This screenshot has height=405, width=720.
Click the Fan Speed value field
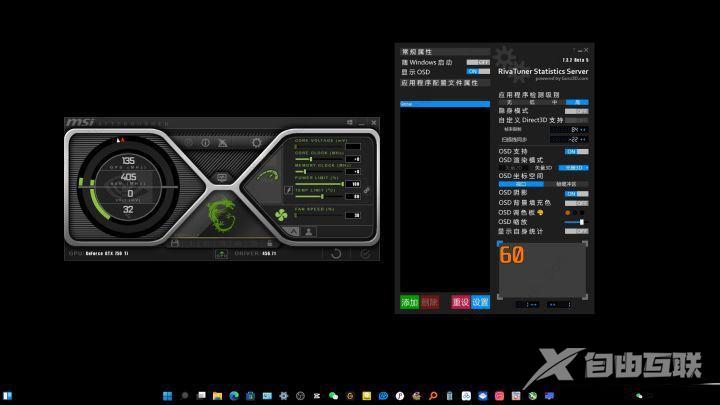[x=353, y=215]
